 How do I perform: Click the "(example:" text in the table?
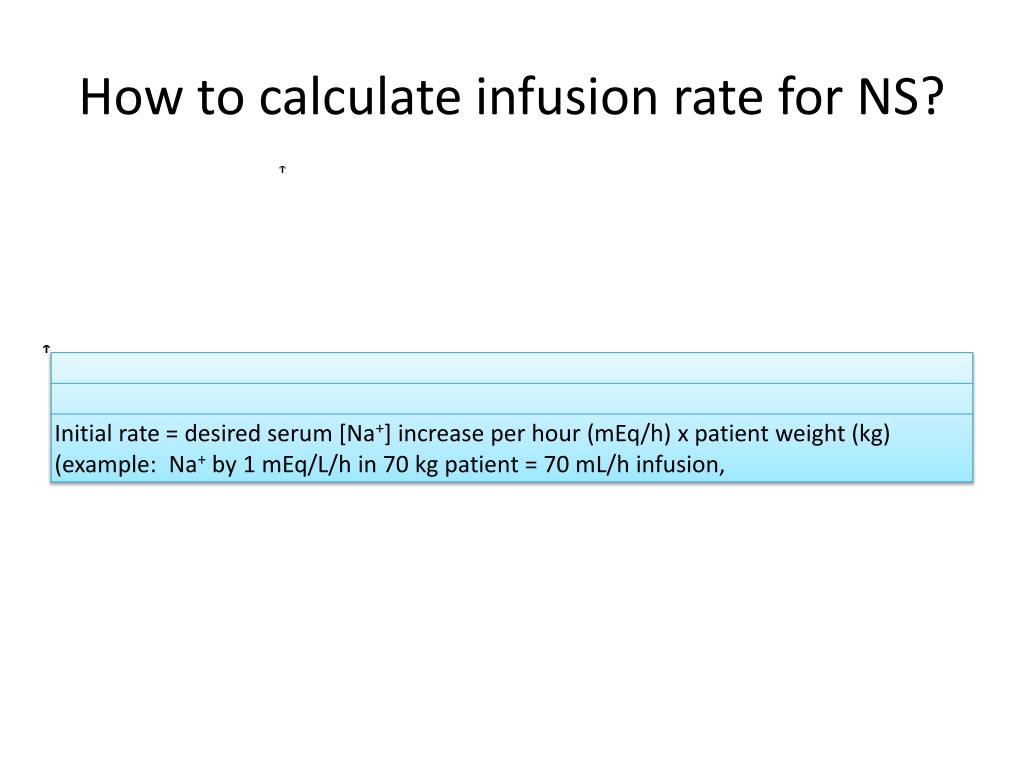(x=104, y=464)
